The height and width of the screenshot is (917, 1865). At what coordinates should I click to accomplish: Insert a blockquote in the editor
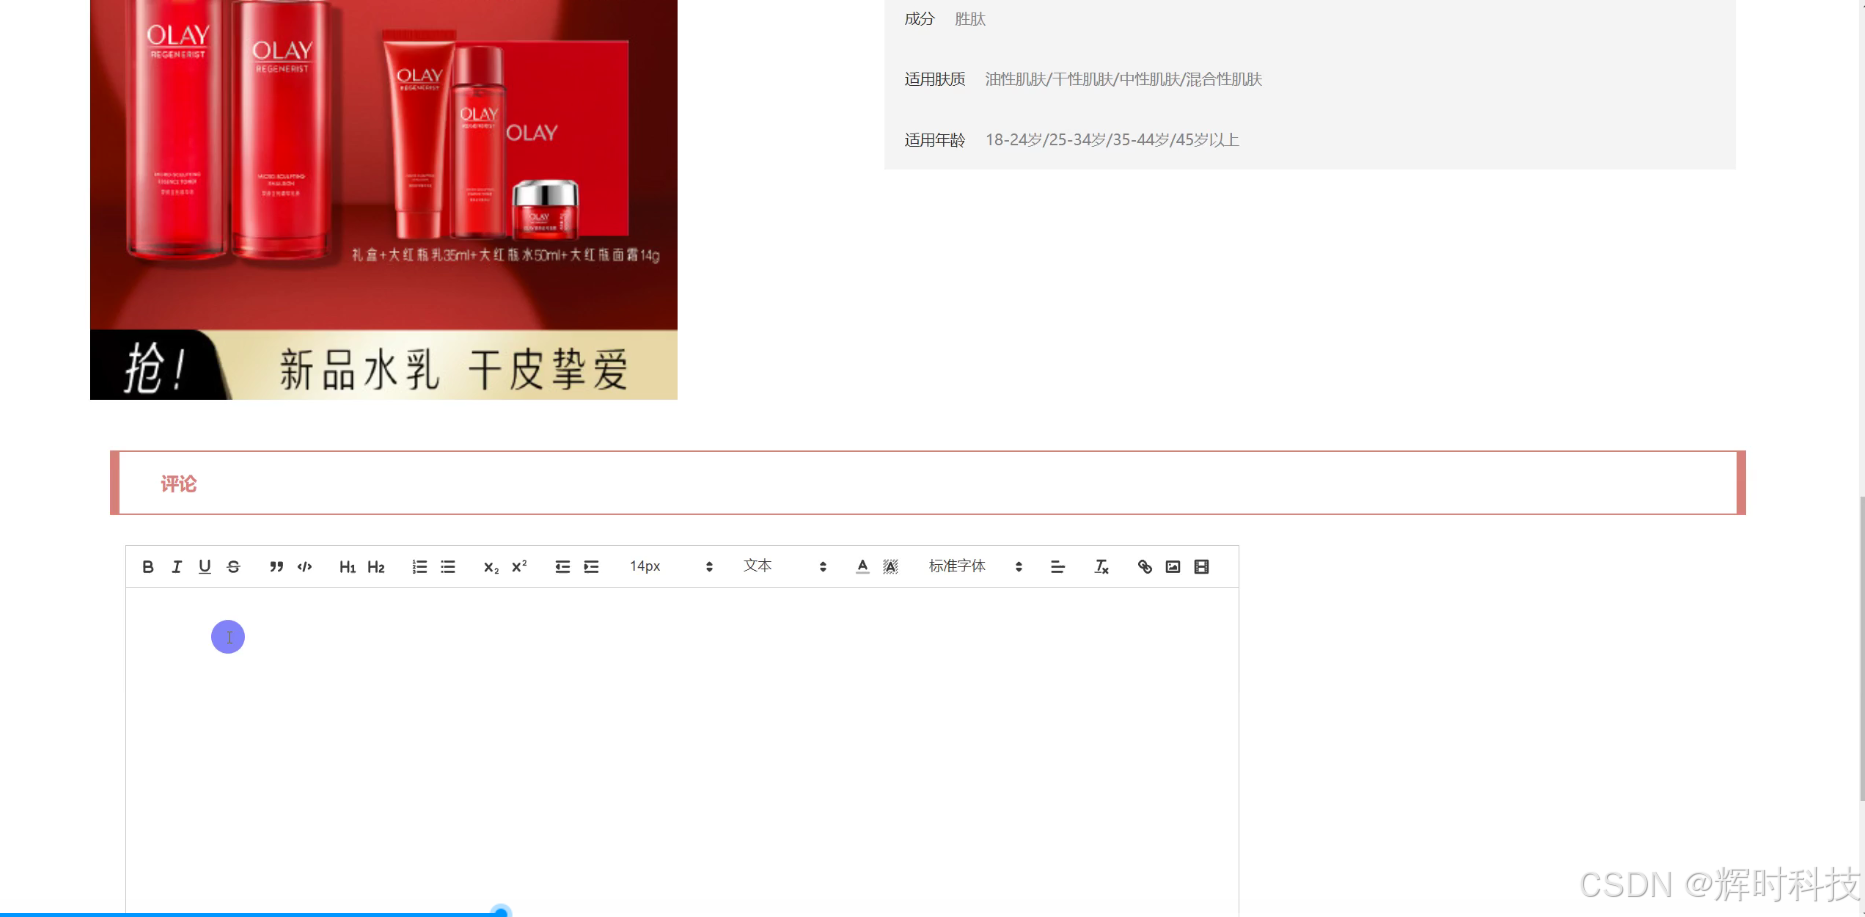pyautogui.click(x=277, y=567)
